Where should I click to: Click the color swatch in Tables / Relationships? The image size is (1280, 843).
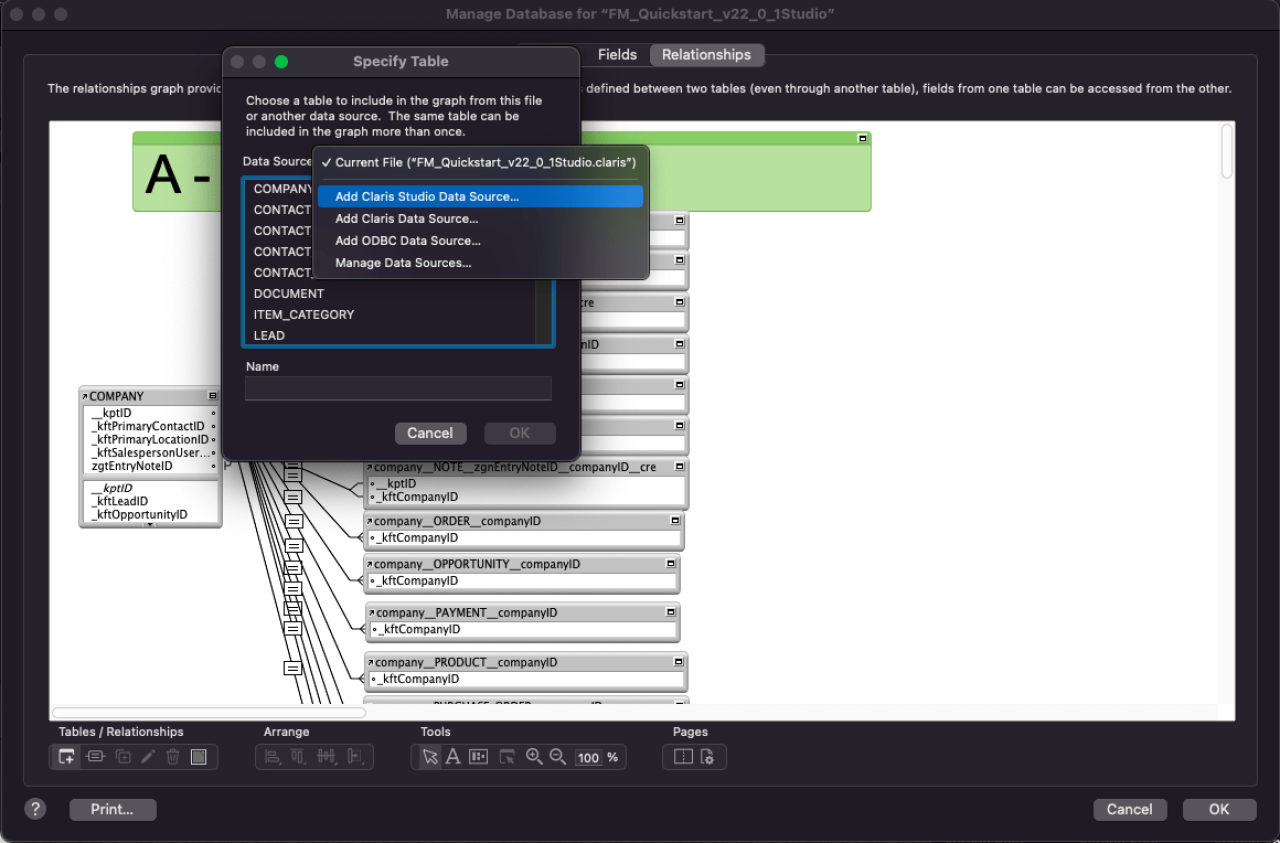(199, 757)
